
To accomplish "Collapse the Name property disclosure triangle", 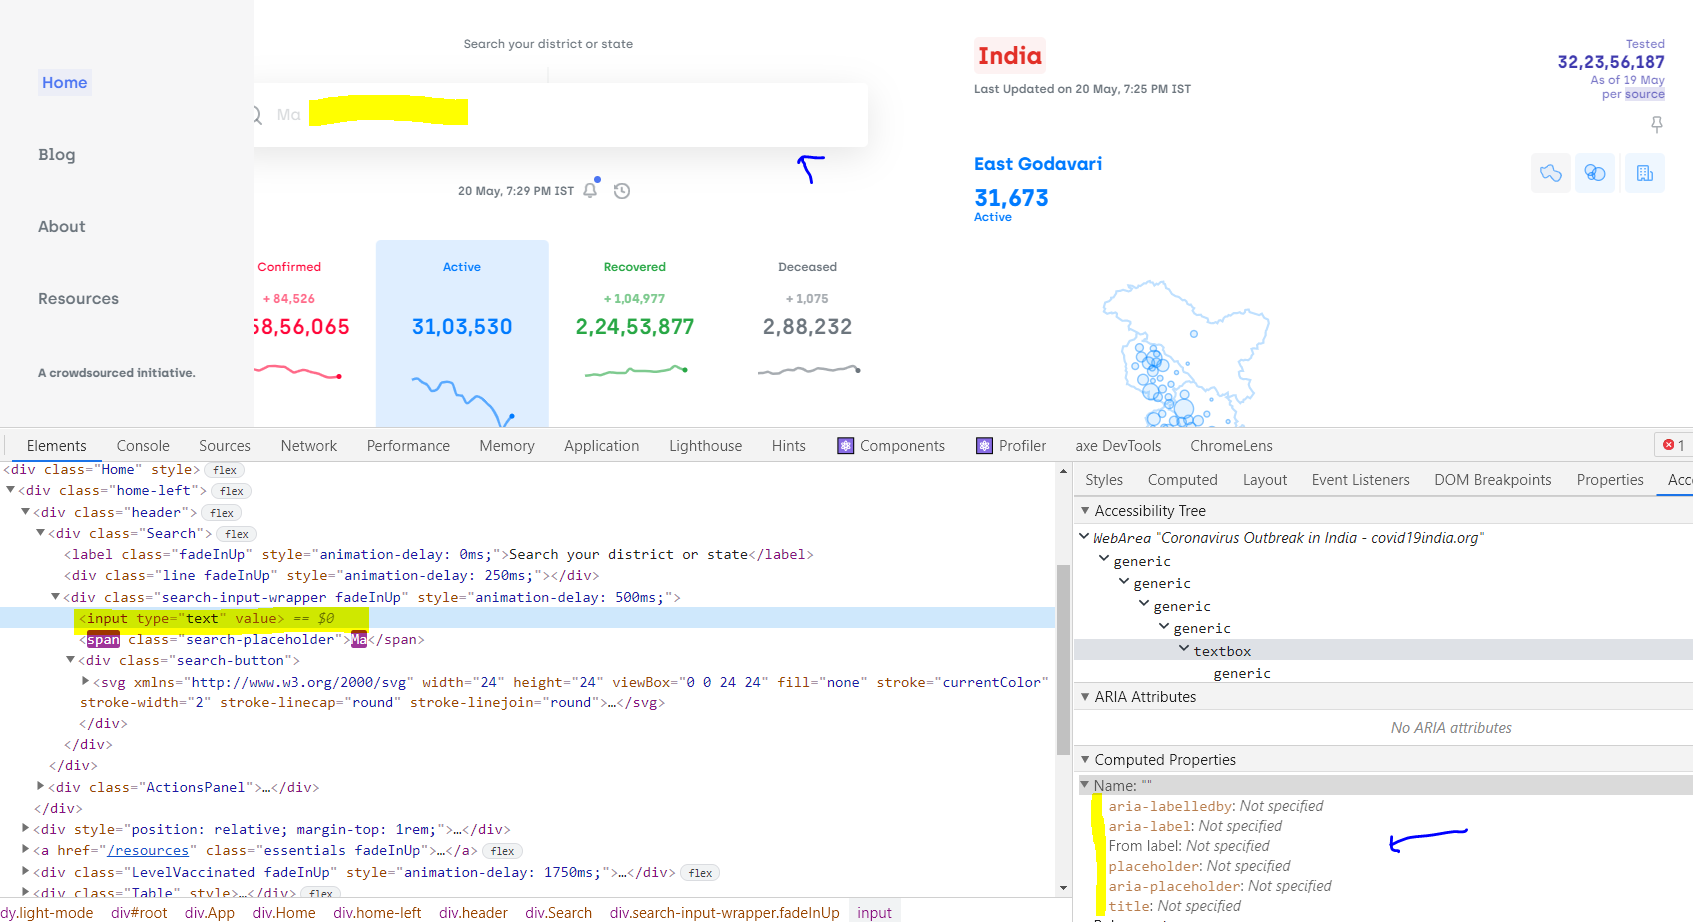I will 1085,785.
